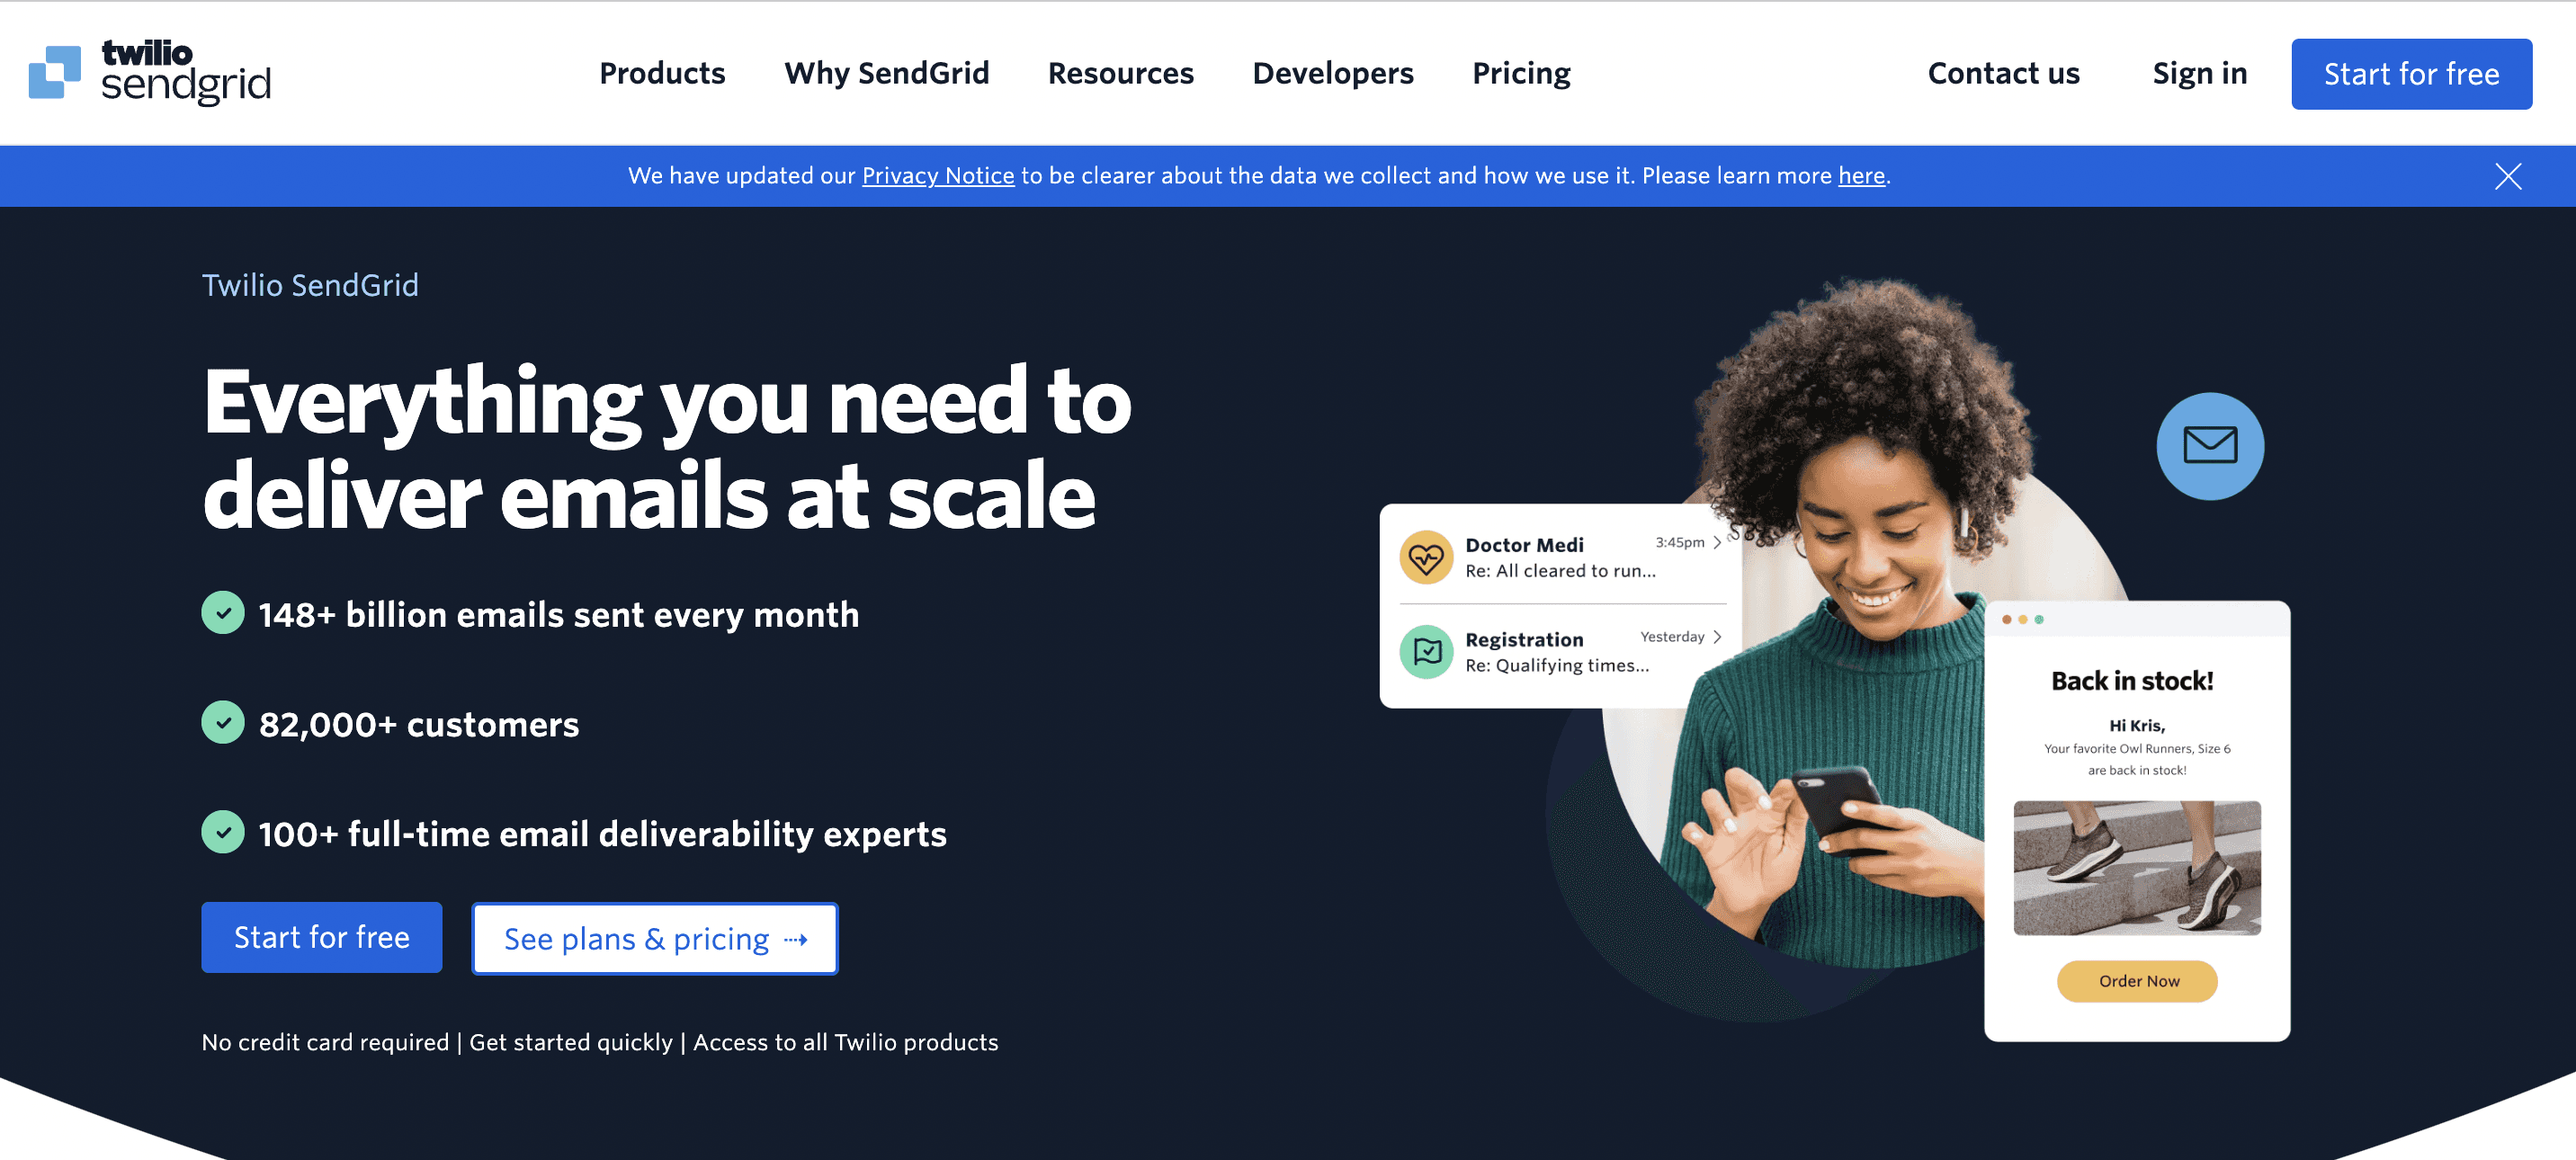The height and width of the screenshot is (1160, 2576).
Task: Click the Sign in navigation item
Action: [x=2200, y=72]
